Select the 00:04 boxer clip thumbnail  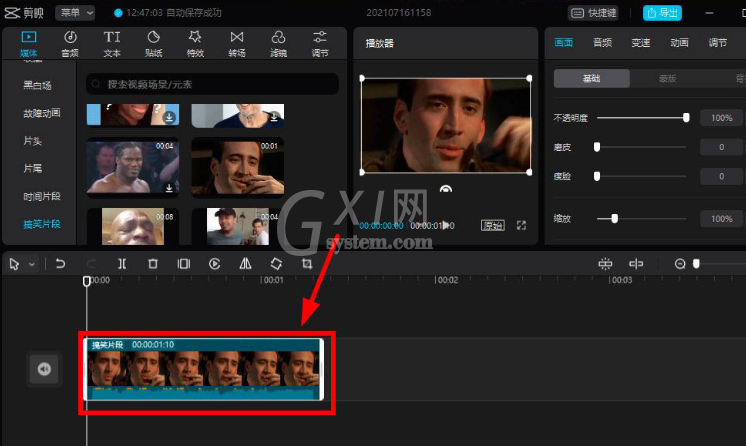pos(133,168)
